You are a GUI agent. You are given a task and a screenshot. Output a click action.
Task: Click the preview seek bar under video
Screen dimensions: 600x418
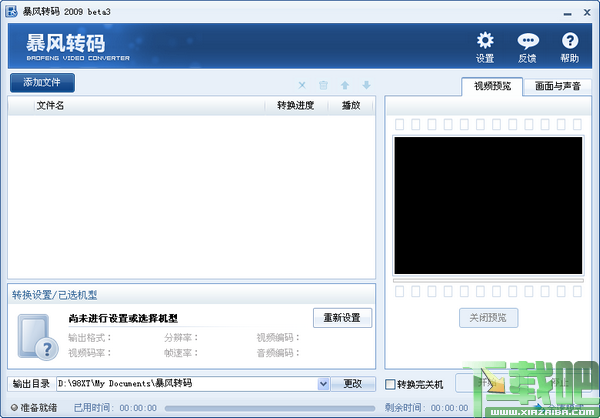pos(488,281)
